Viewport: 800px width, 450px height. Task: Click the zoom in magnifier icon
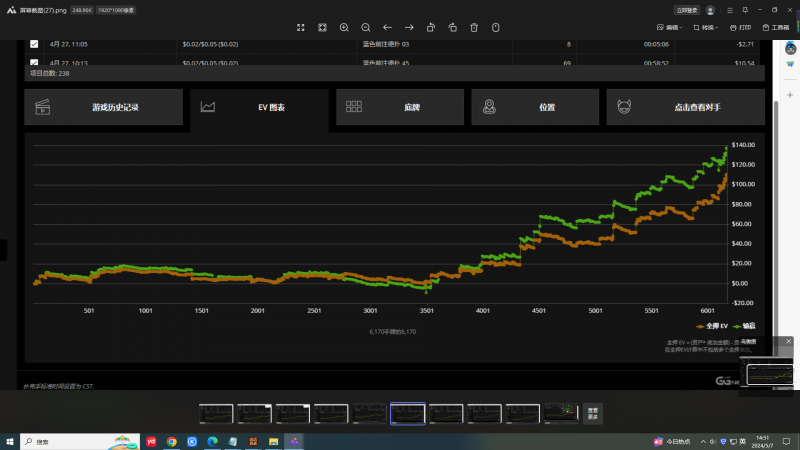(x=344, y=27)
